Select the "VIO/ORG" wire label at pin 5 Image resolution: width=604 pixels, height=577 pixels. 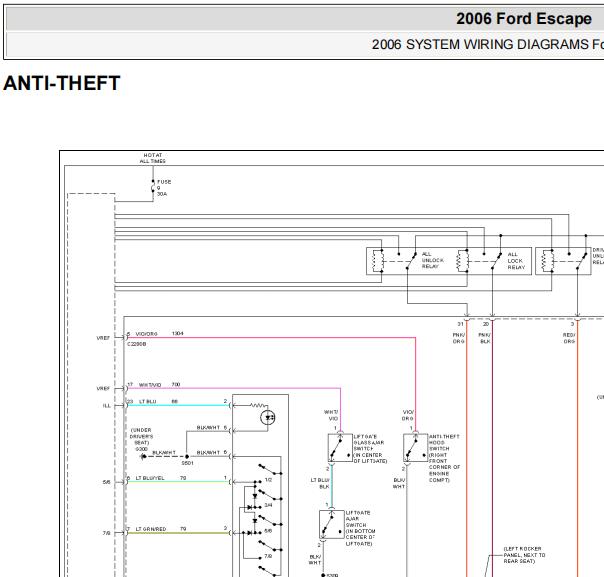point(146,334)
